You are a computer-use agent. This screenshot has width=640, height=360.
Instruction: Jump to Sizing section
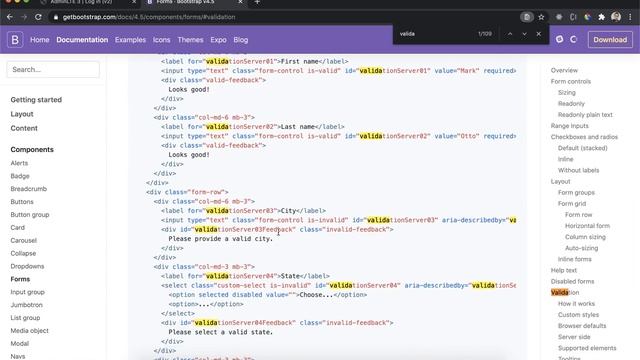tap(567, 93)
